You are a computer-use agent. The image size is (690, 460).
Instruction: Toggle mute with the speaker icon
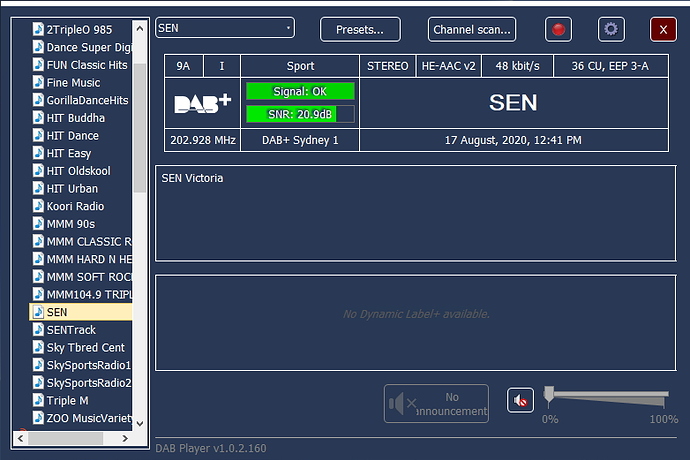click(520, 400)
